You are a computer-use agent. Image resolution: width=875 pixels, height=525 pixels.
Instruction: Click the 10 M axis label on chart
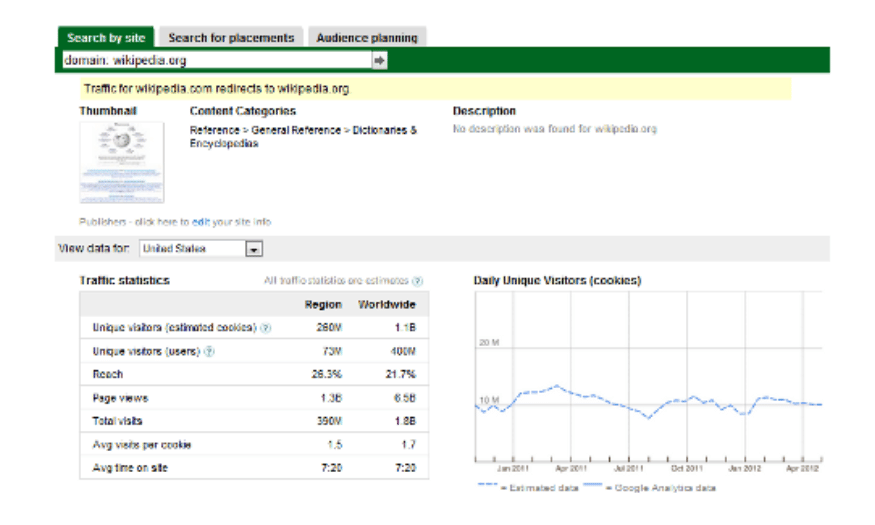pyautogui.click(x=489, y=401)
